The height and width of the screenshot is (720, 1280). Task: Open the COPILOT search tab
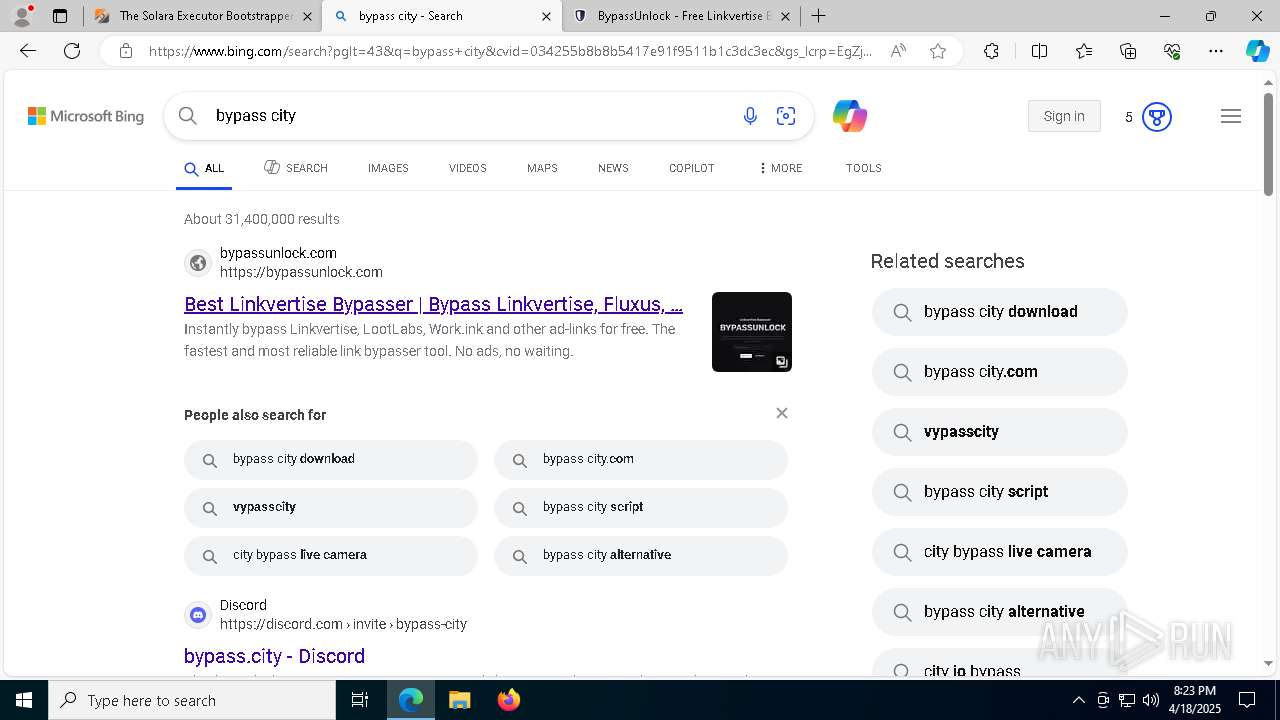click(692, 168)
